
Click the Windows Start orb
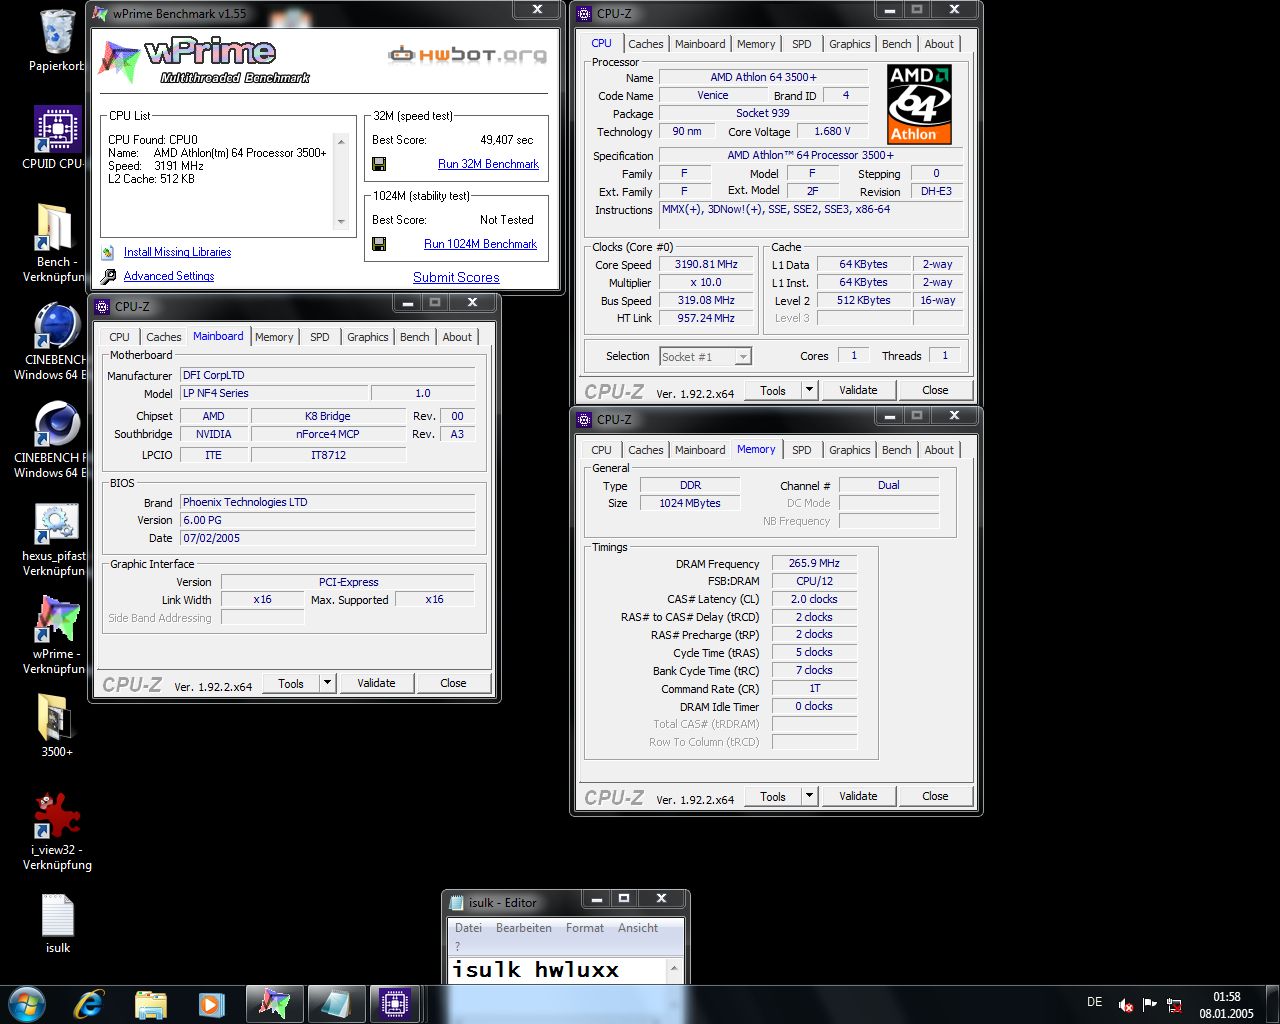[x=27, y=1004]
